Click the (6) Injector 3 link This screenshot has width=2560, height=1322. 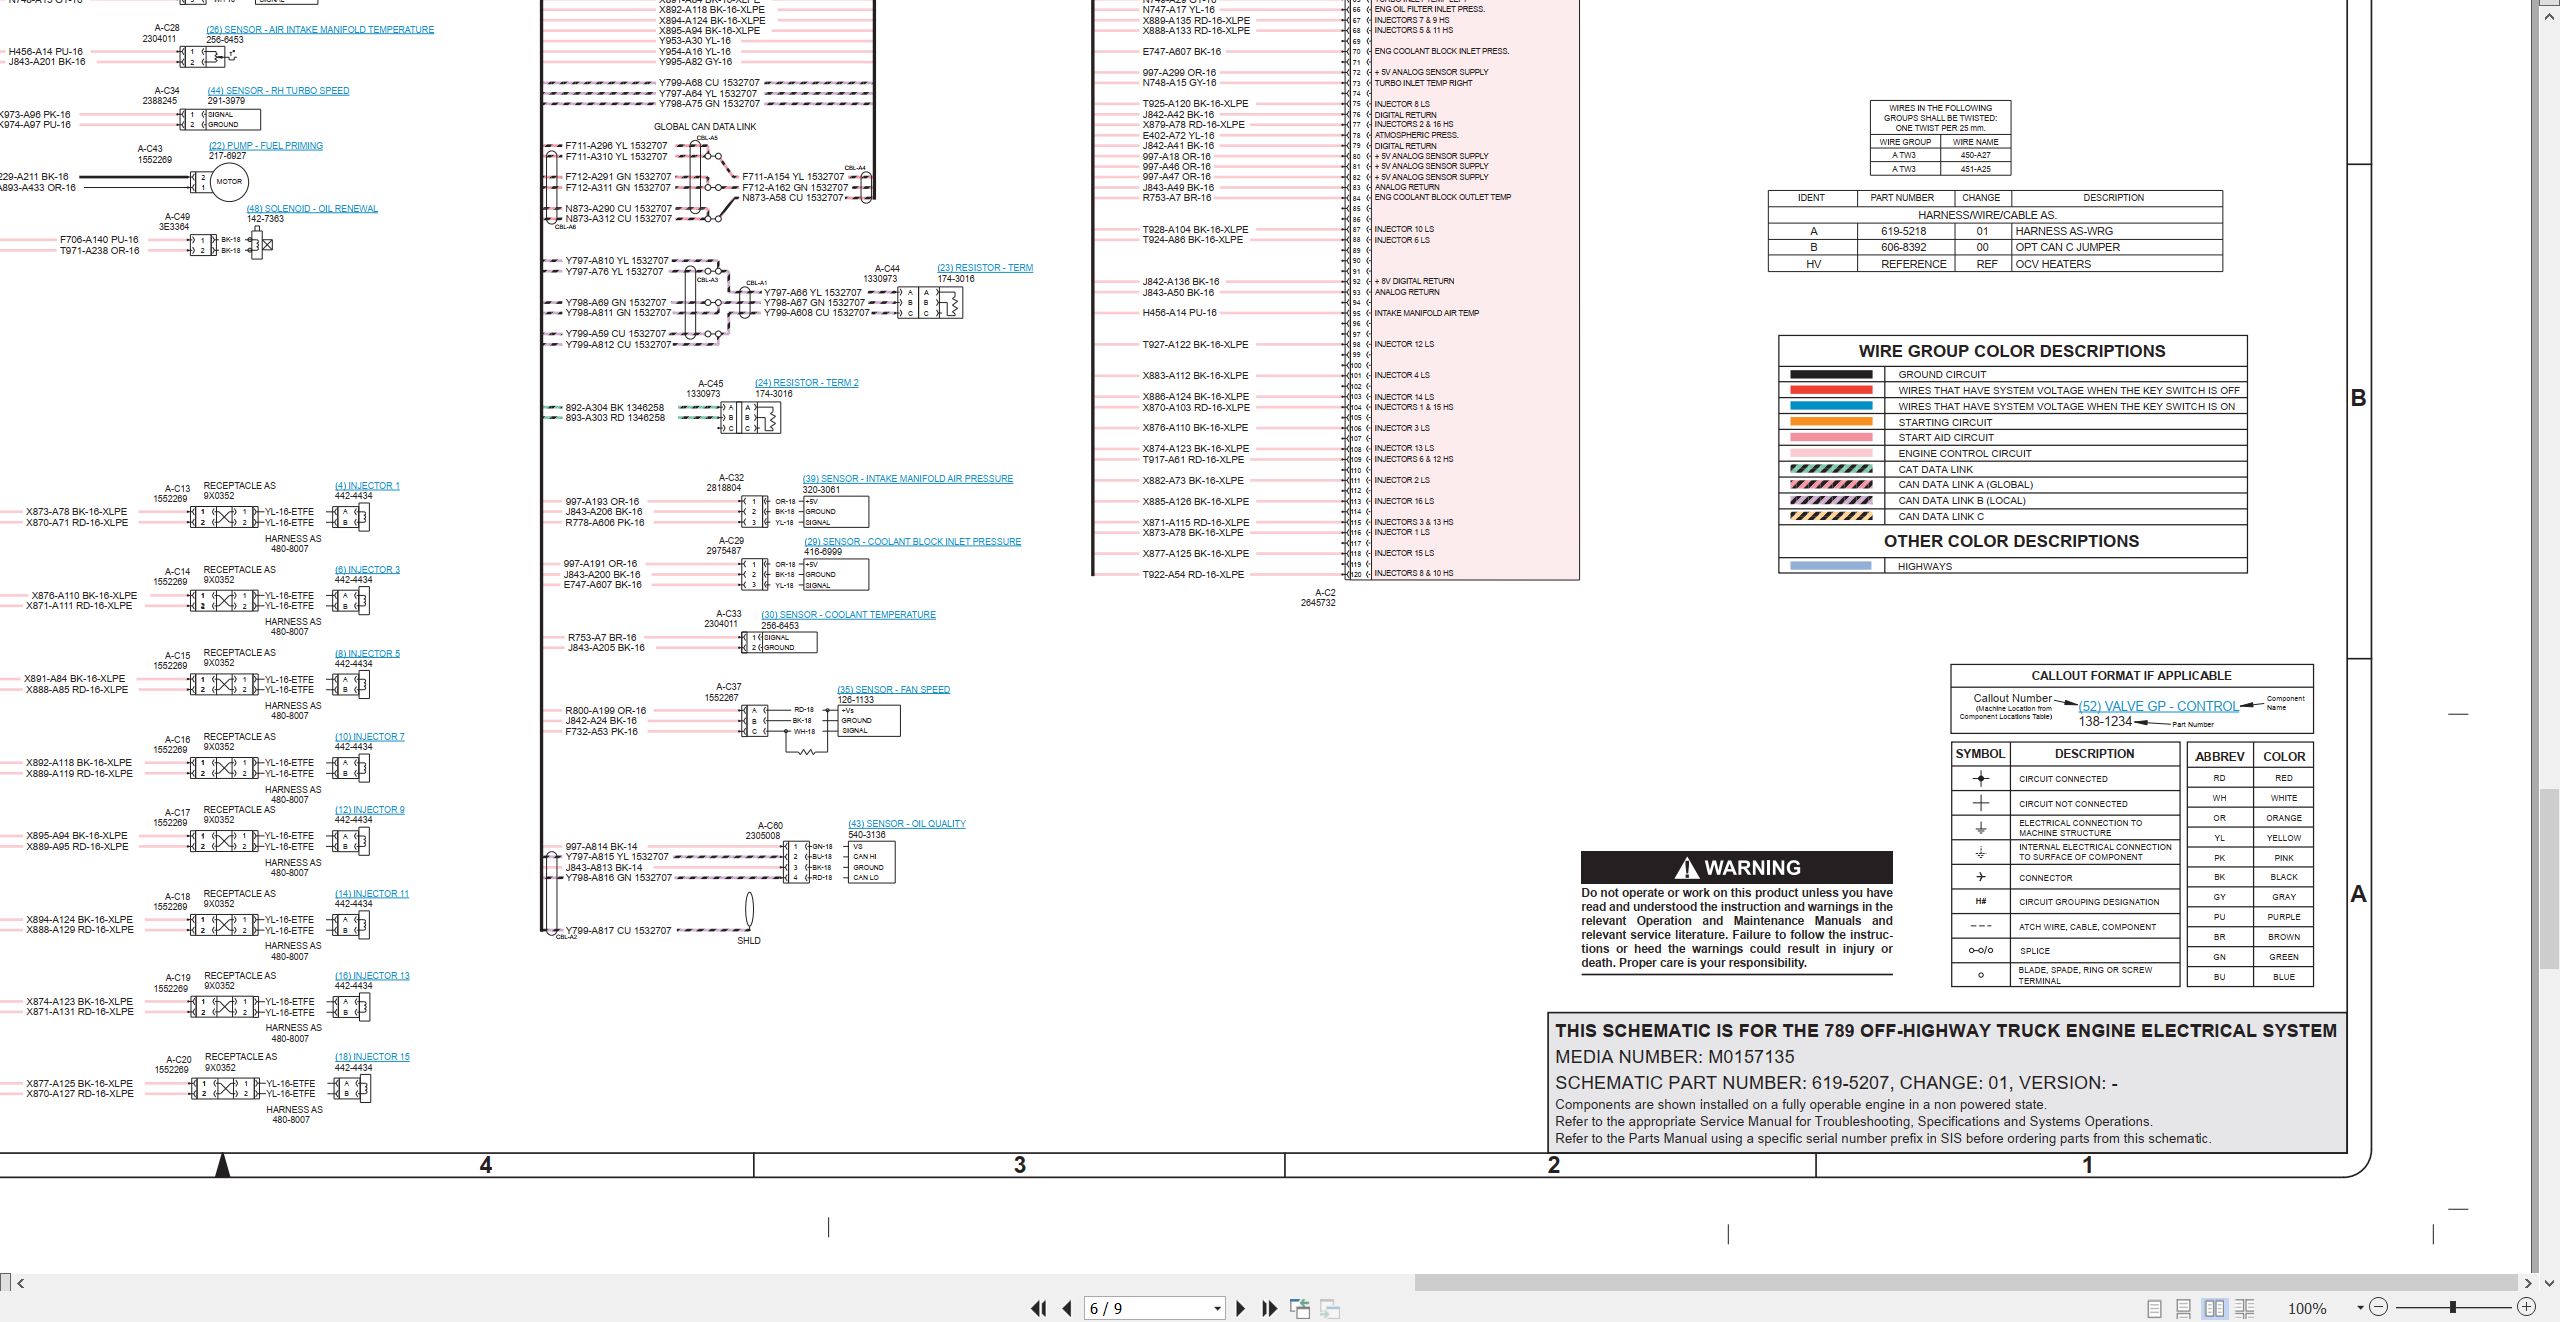(367, 570)
